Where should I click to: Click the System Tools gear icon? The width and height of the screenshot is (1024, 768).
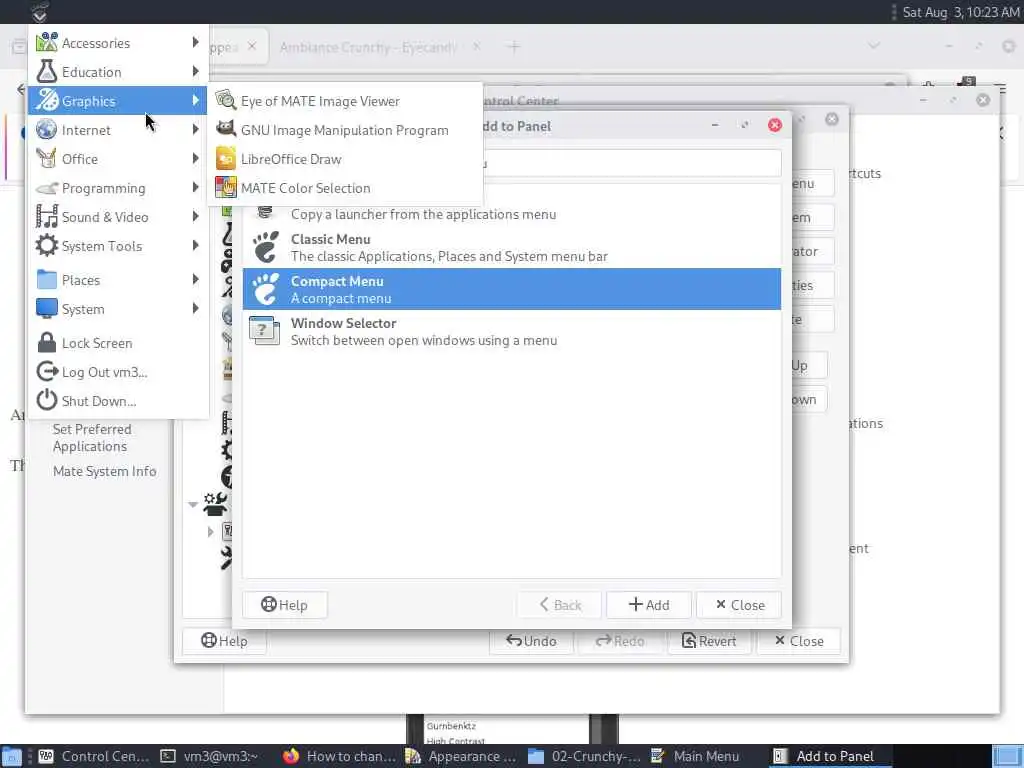pos(46,246)
